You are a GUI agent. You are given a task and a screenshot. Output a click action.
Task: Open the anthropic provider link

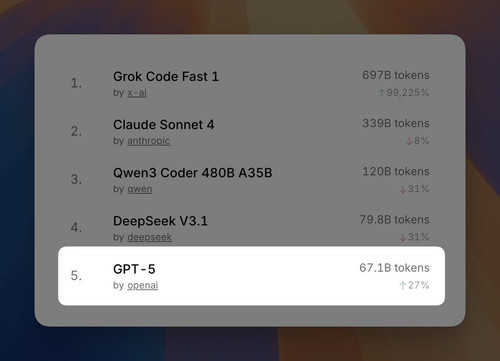coord(148,141)
